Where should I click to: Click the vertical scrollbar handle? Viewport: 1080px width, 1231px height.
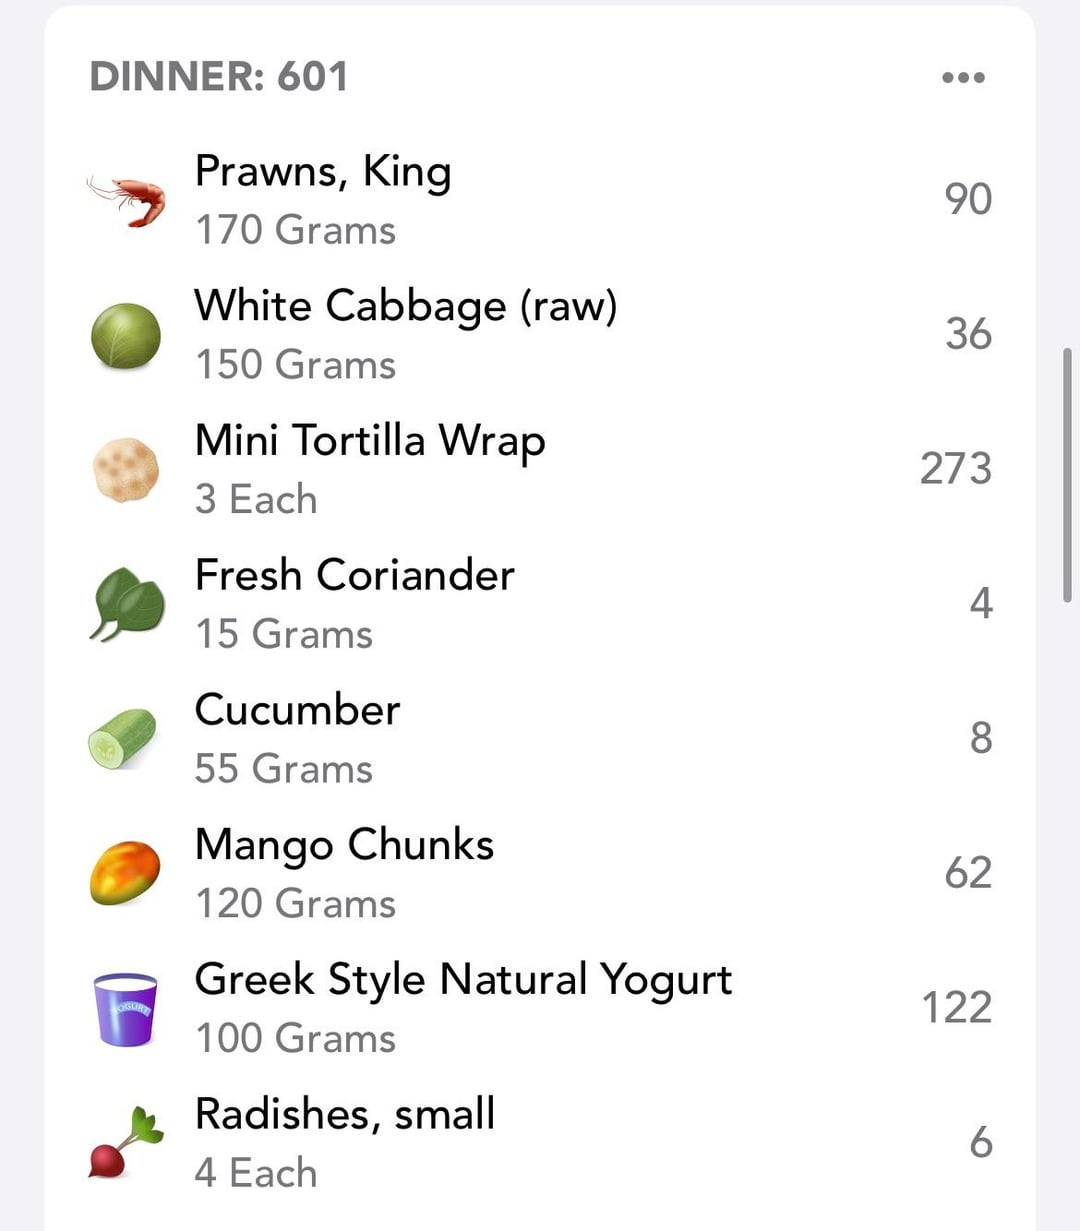[1067, 475]
